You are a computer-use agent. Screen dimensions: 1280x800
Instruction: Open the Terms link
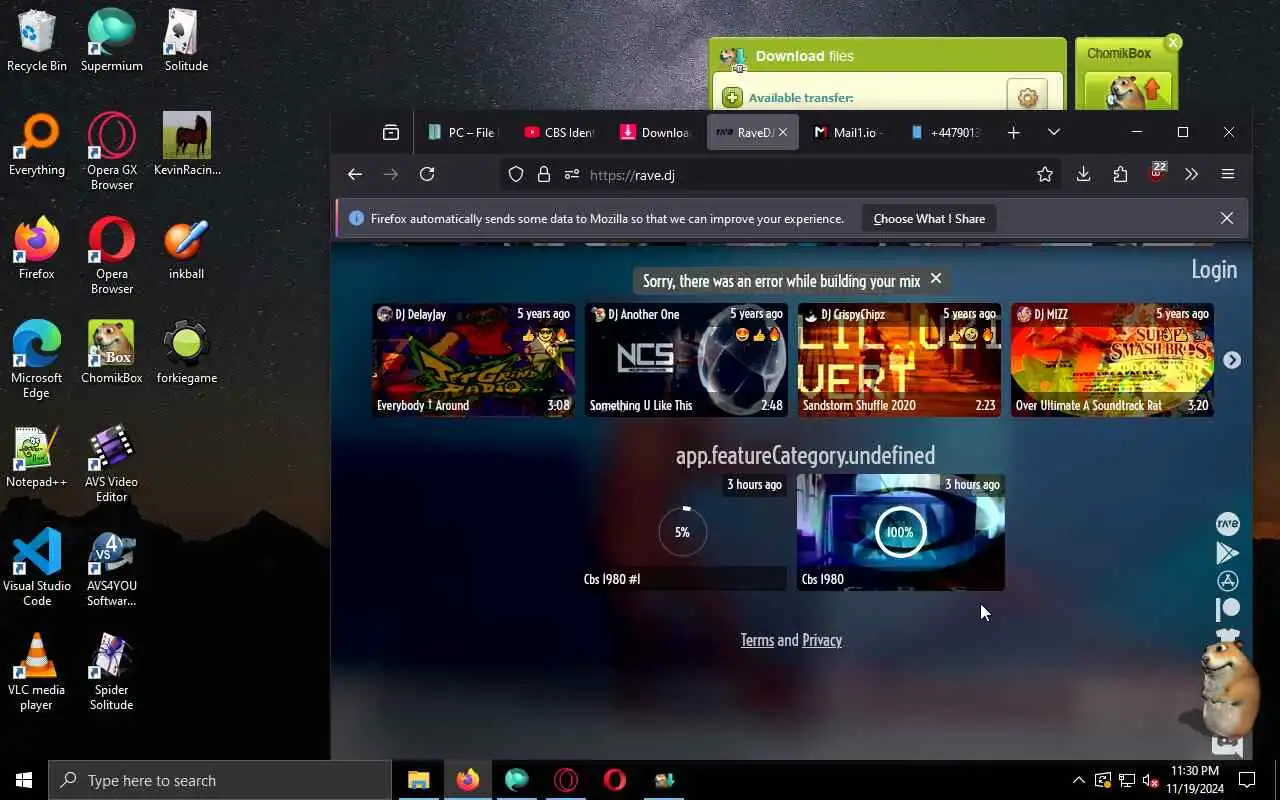(757, 640)
